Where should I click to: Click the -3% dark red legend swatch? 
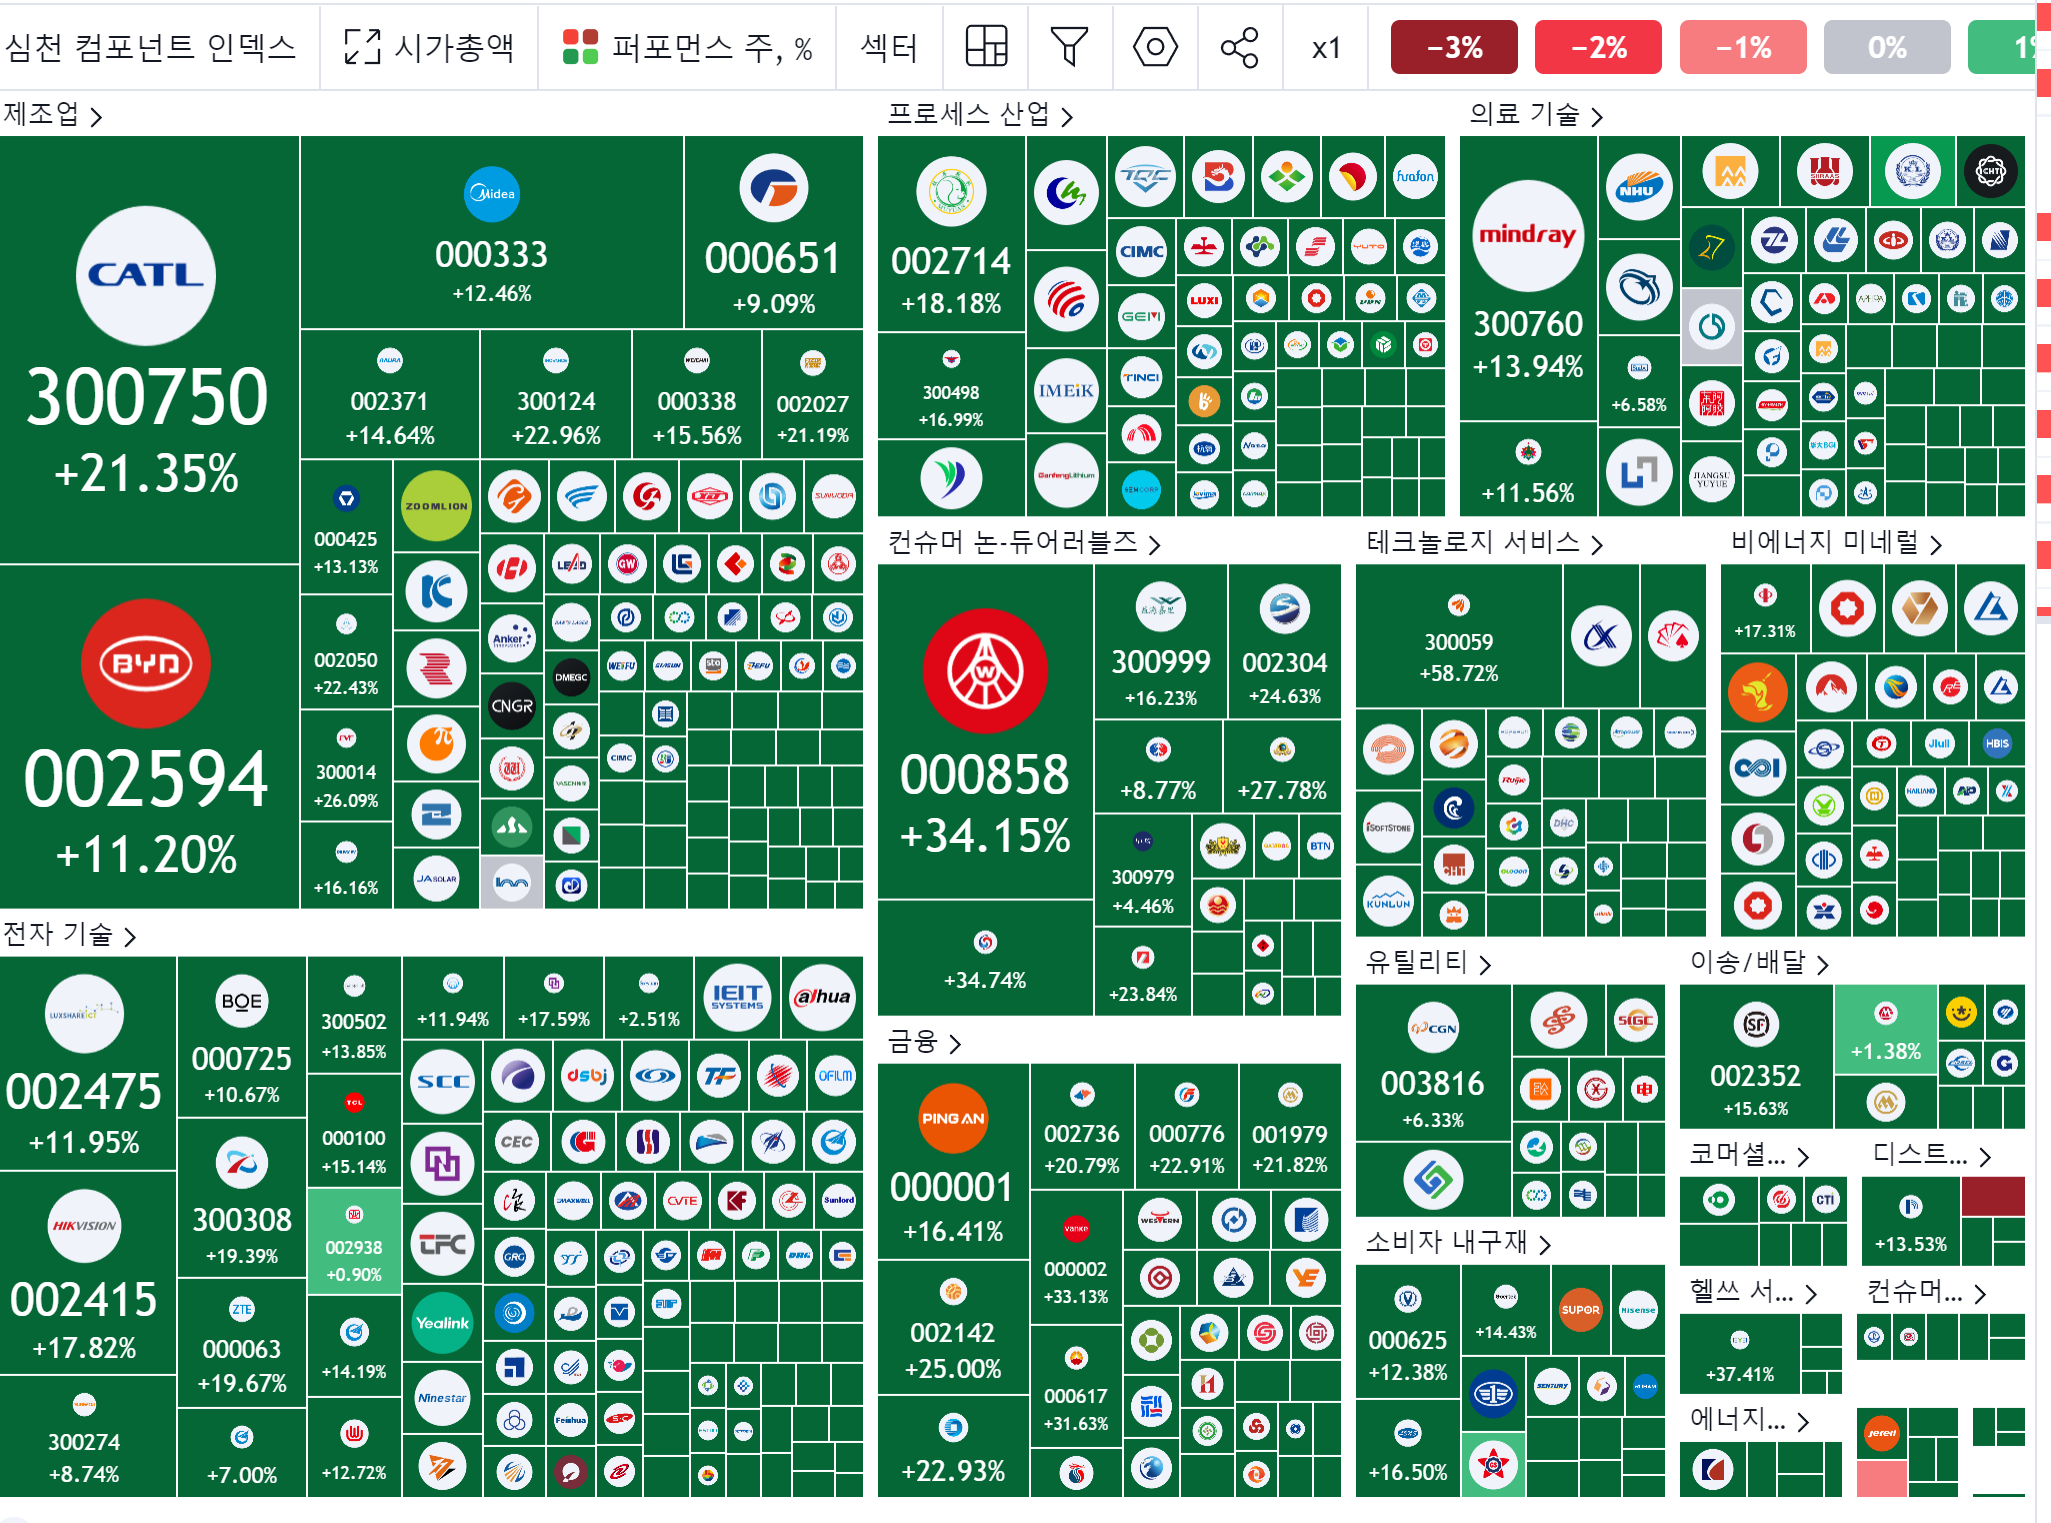[x=1453, y=47]
